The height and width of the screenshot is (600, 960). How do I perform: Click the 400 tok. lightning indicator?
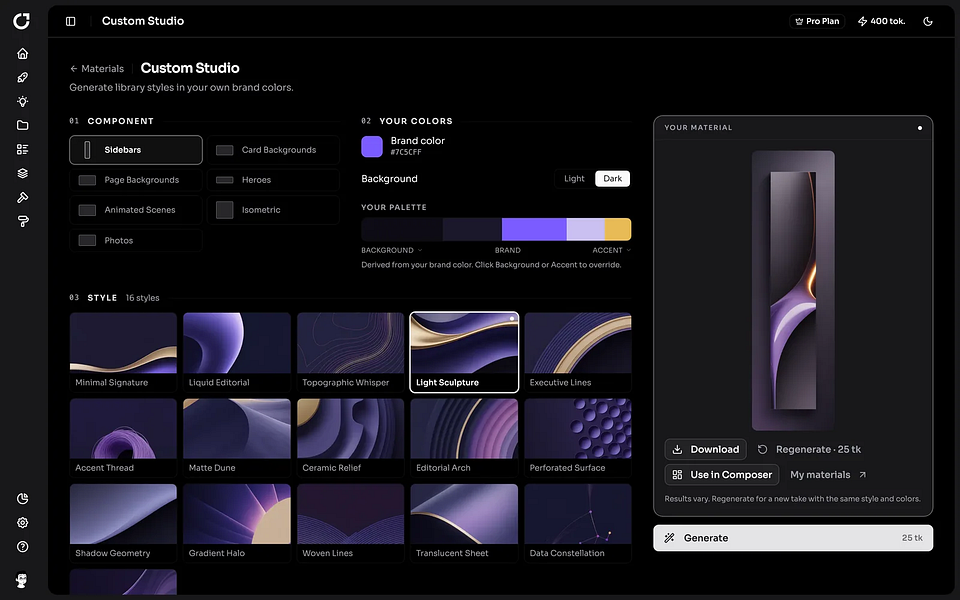[882, 21]
